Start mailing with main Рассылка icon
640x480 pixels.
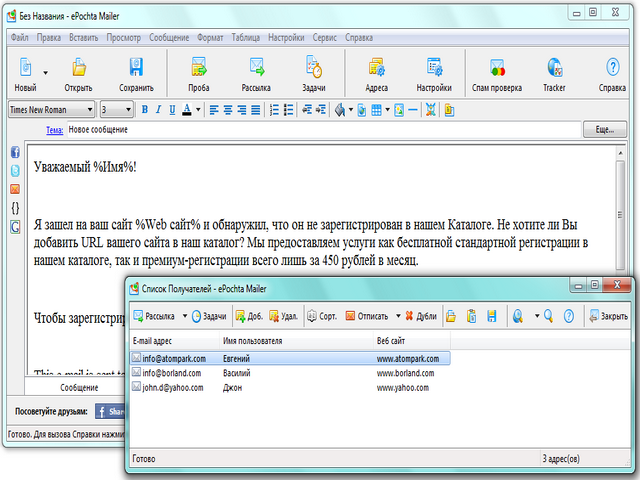pos(256,67)
